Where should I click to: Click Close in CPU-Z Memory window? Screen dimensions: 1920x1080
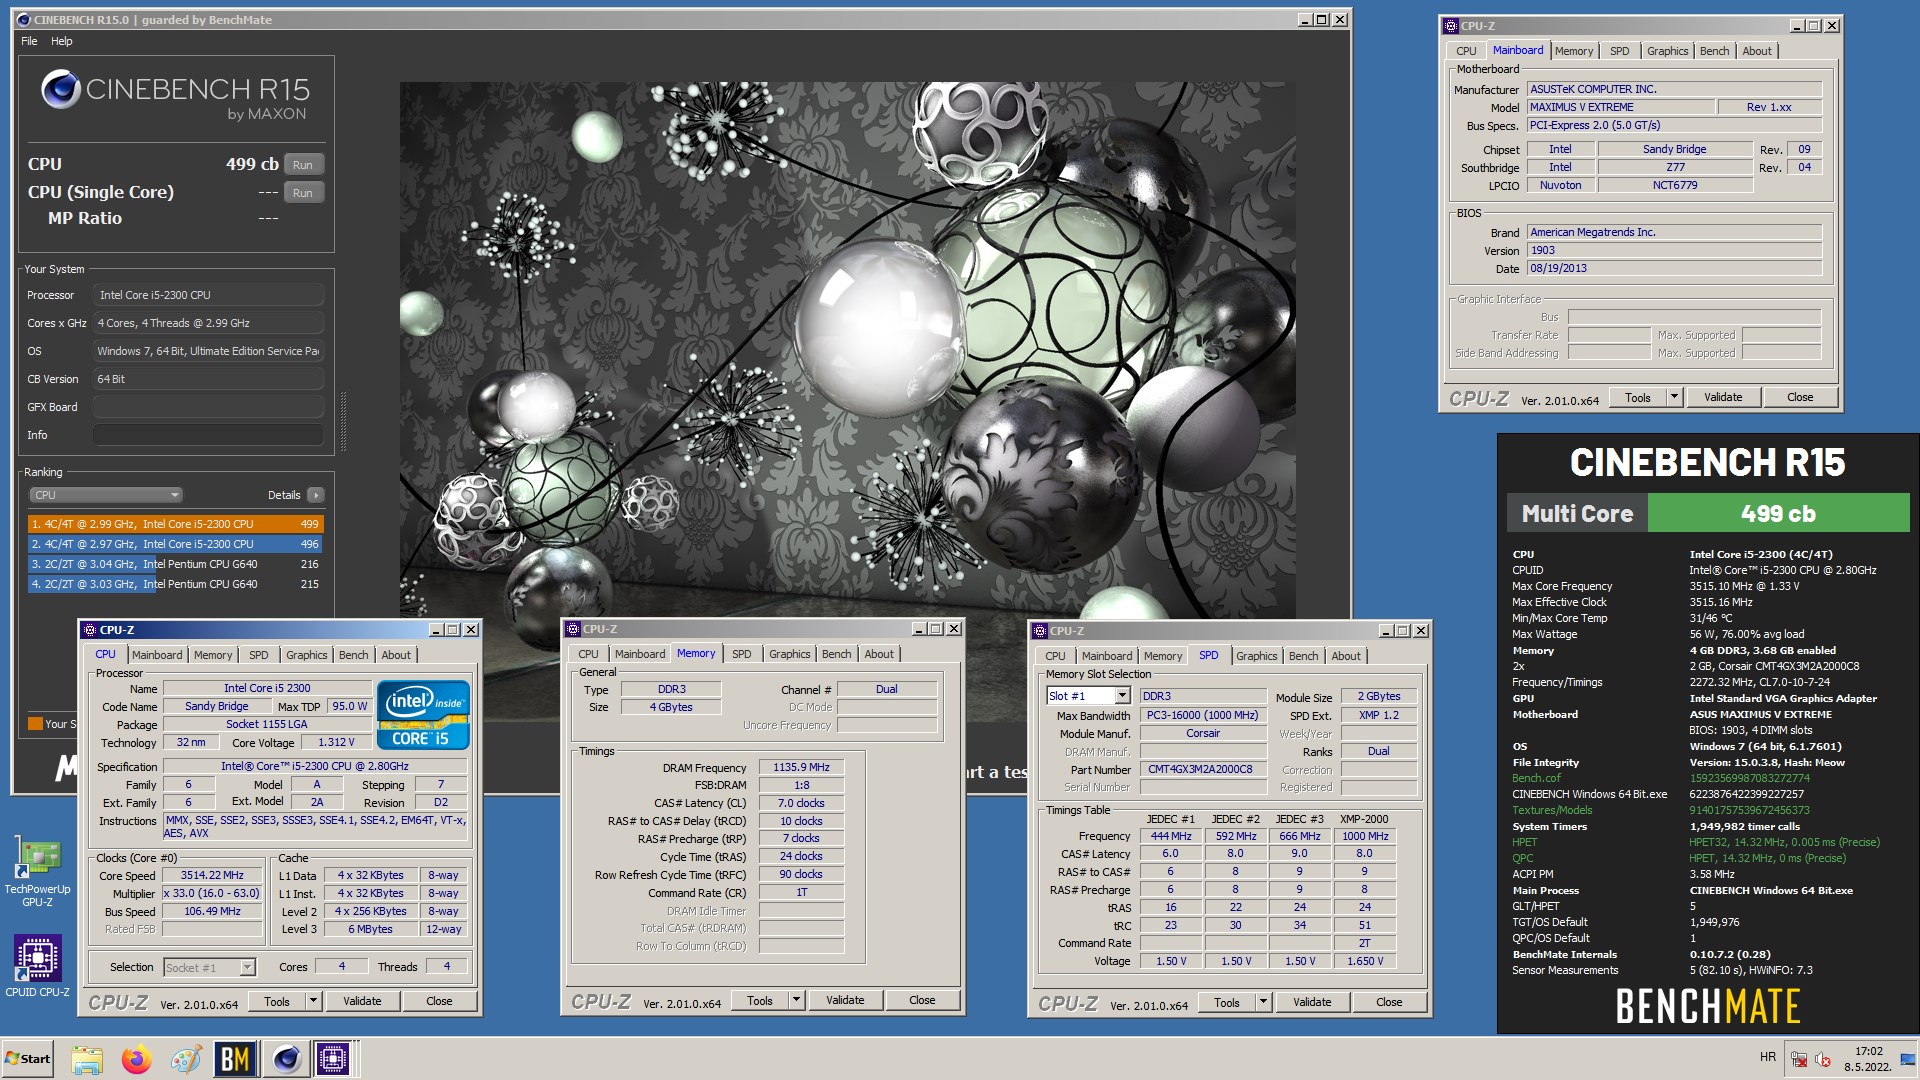pyautogui.click(x=922, y=1000)
